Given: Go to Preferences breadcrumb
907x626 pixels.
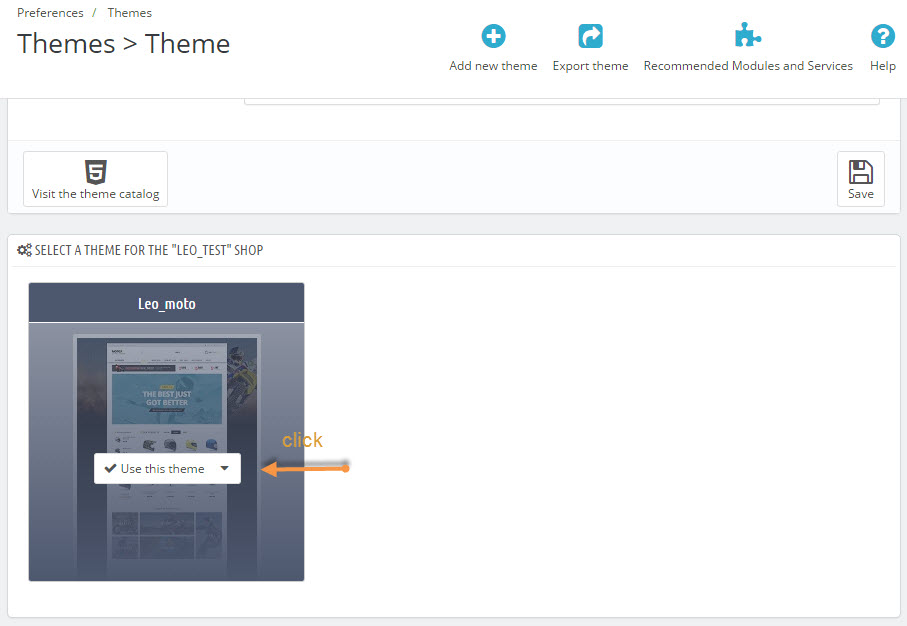Looking at the screenshot, I should pyautogui.click(x=50, y=13).
